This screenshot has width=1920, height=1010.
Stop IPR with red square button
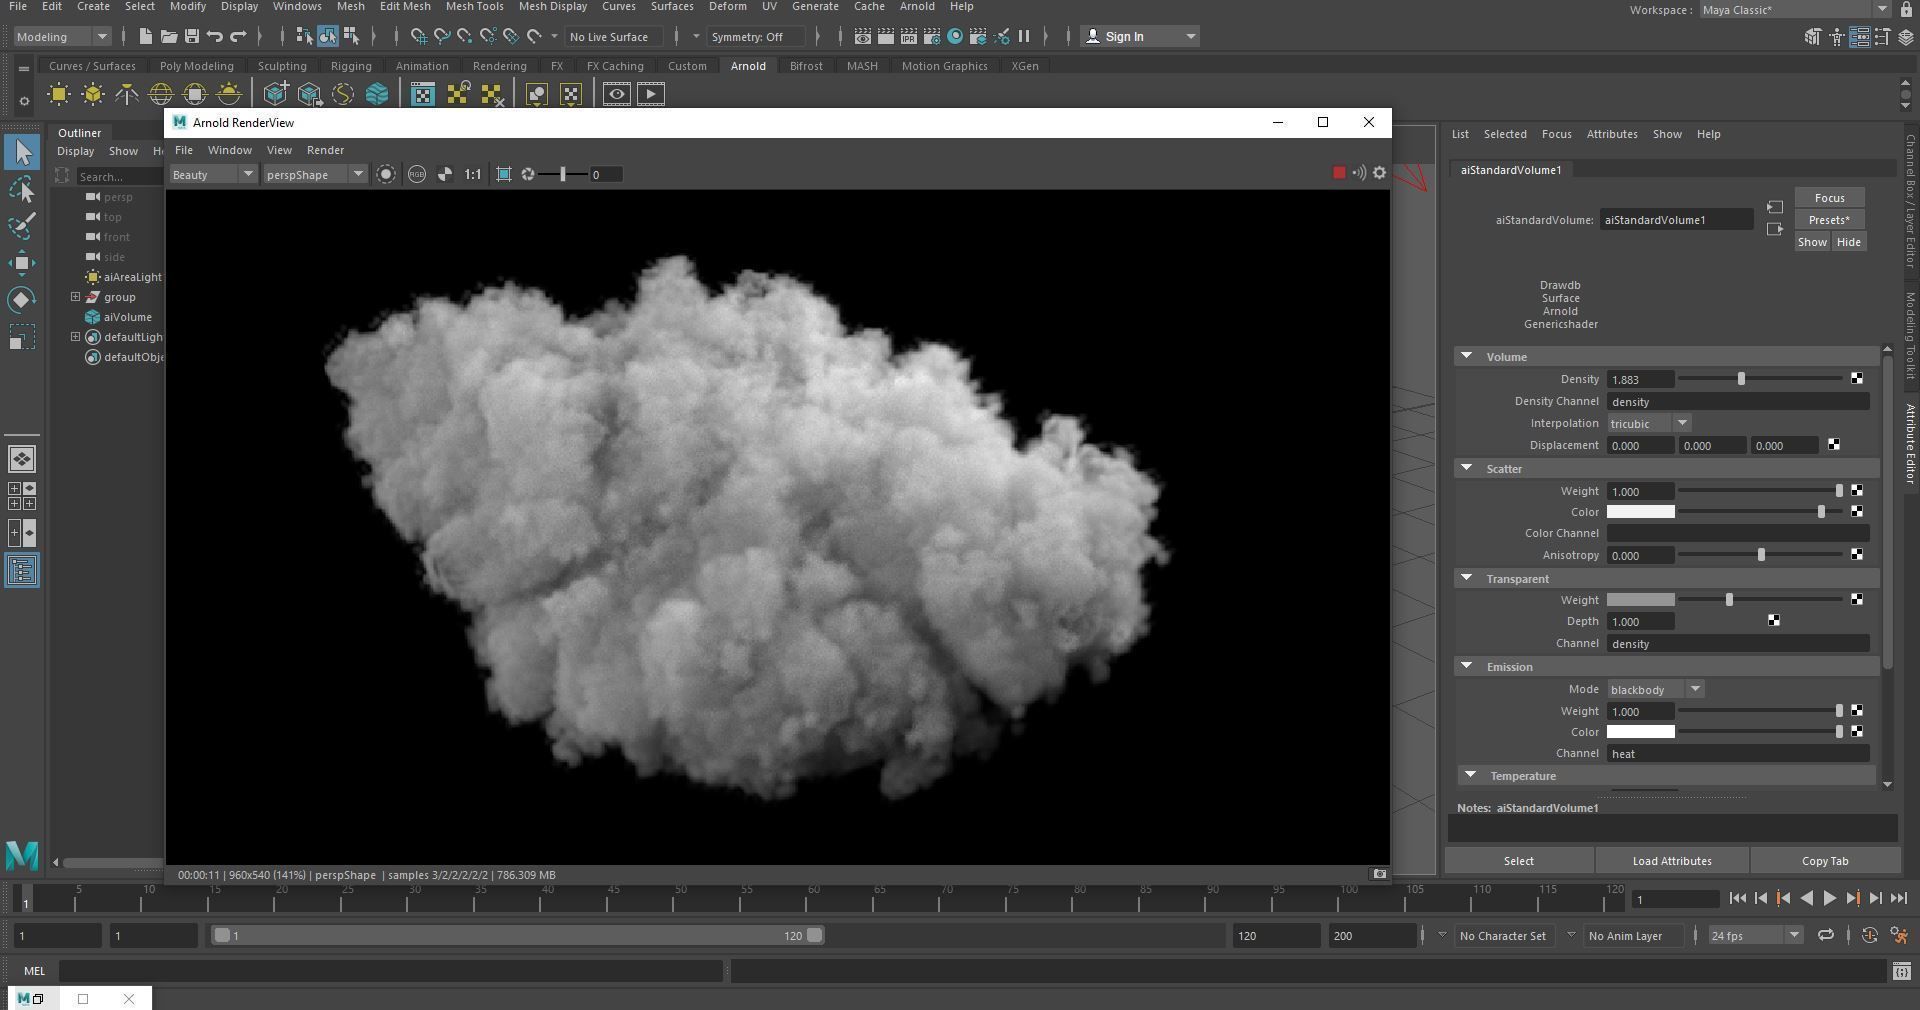click(1339, 173)
